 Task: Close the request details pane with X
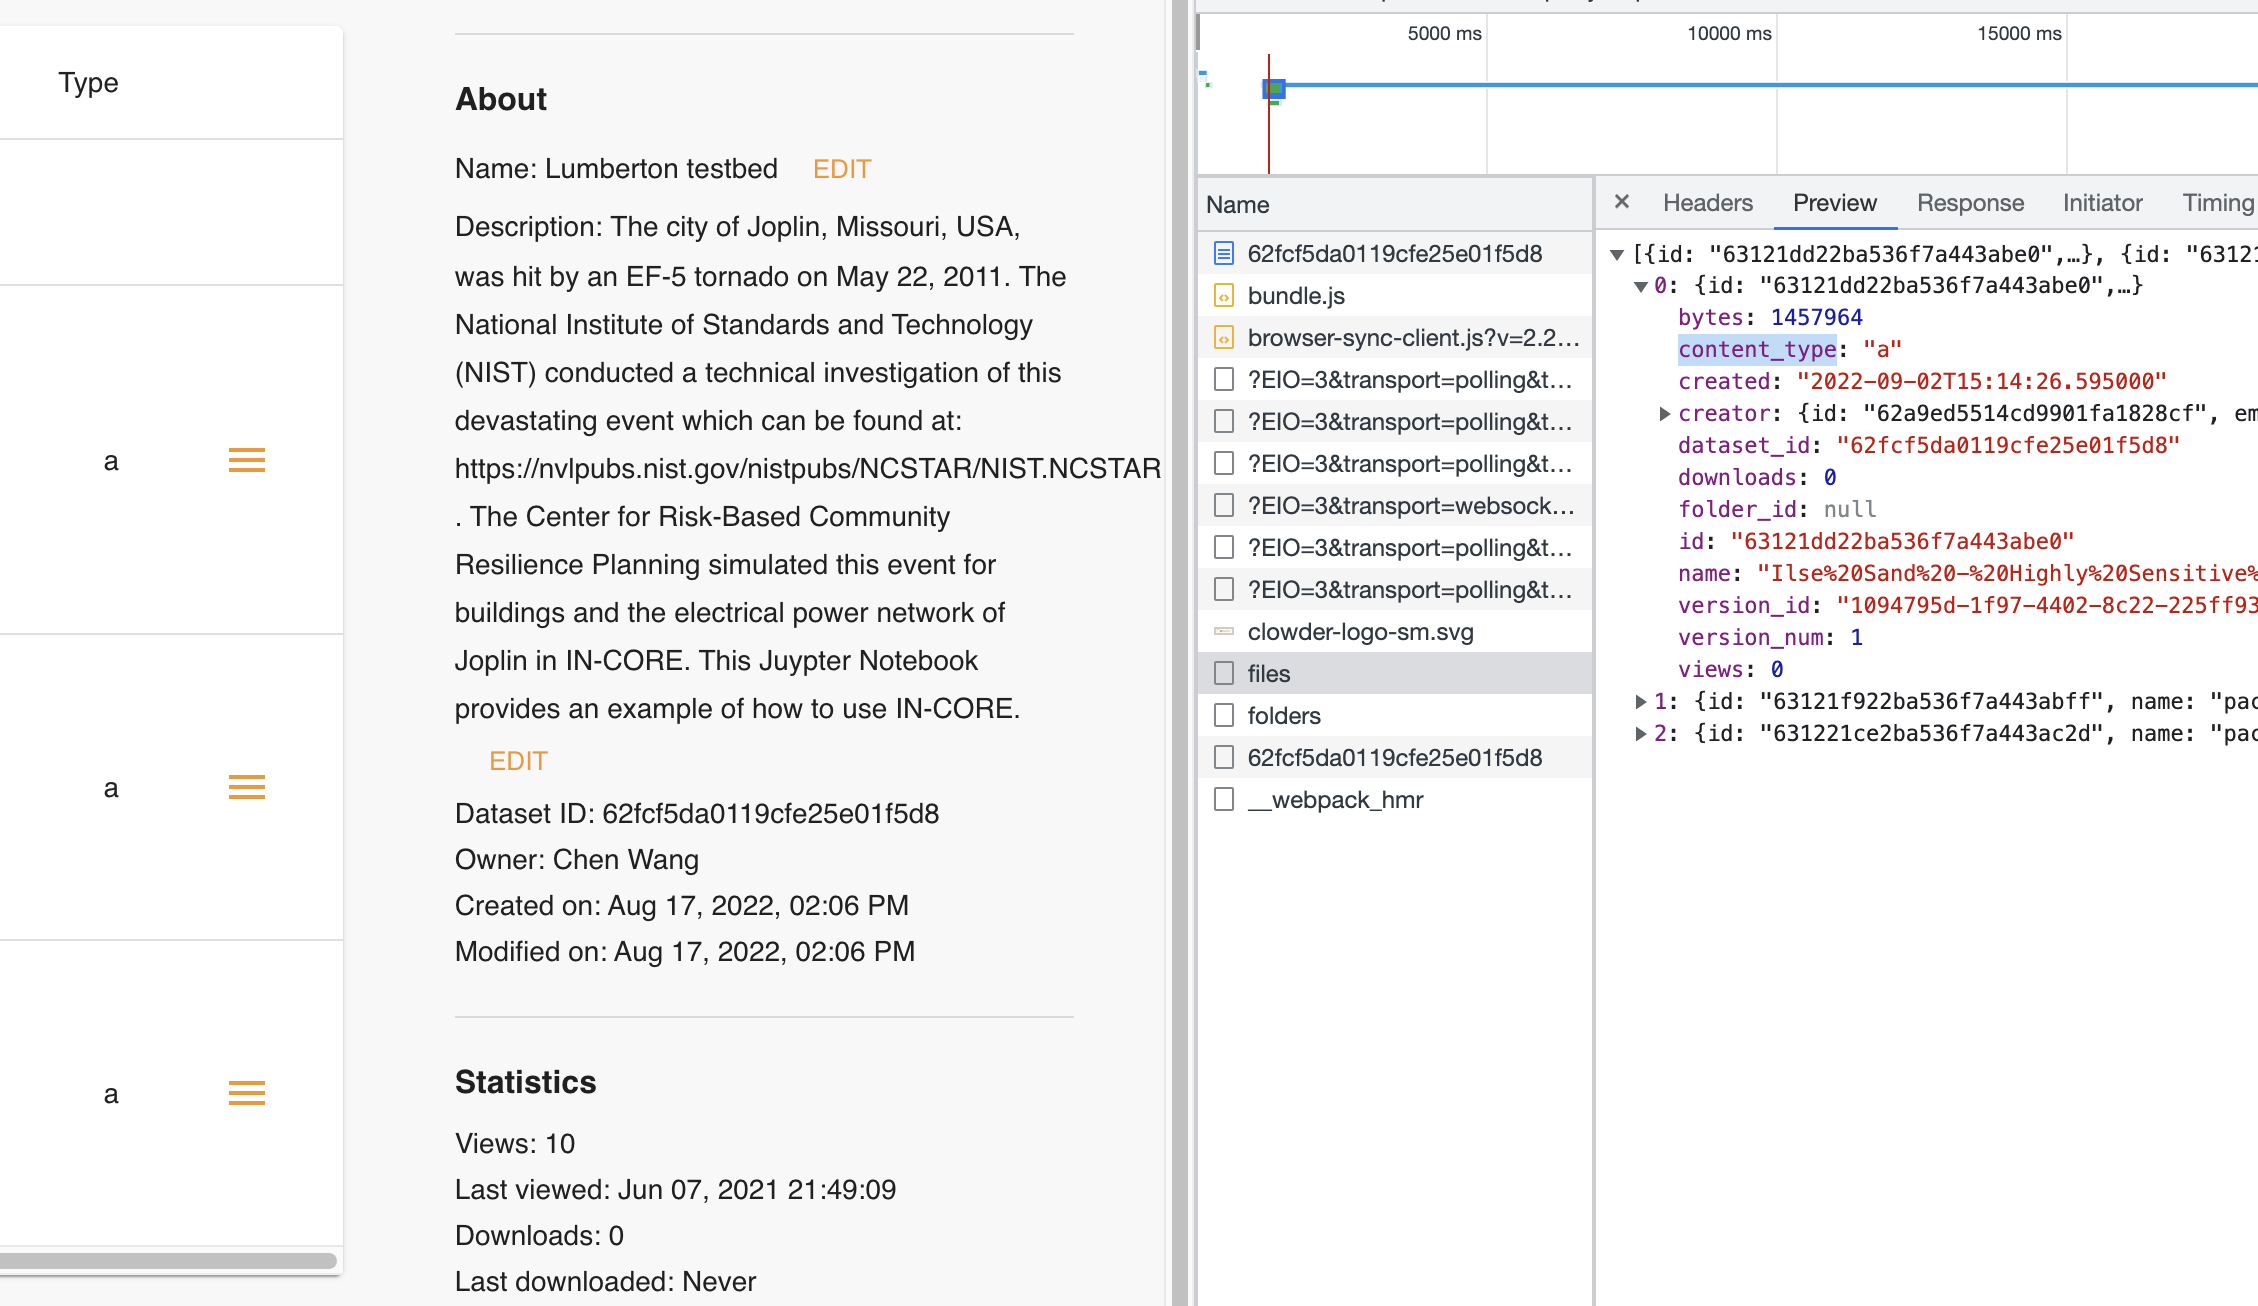tap(1622, 202)
